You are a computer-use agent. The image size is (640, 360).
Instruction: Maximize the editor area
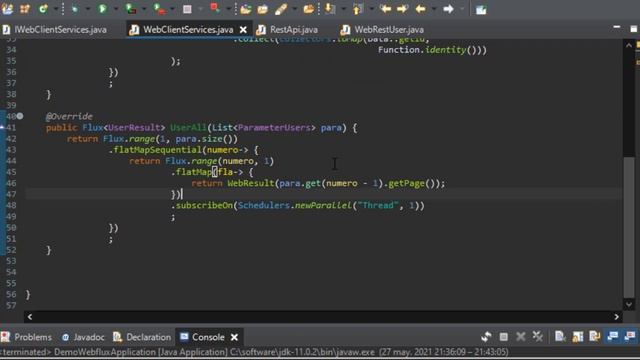[x=633, y=29]
